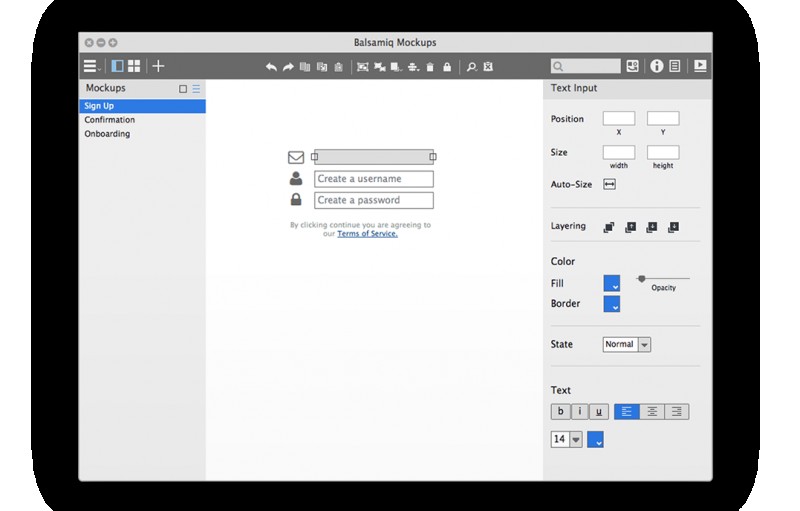This screenshot has width=800, height=511.
Task: Ungroup the selected controls
Action: [x=380, y=67]
